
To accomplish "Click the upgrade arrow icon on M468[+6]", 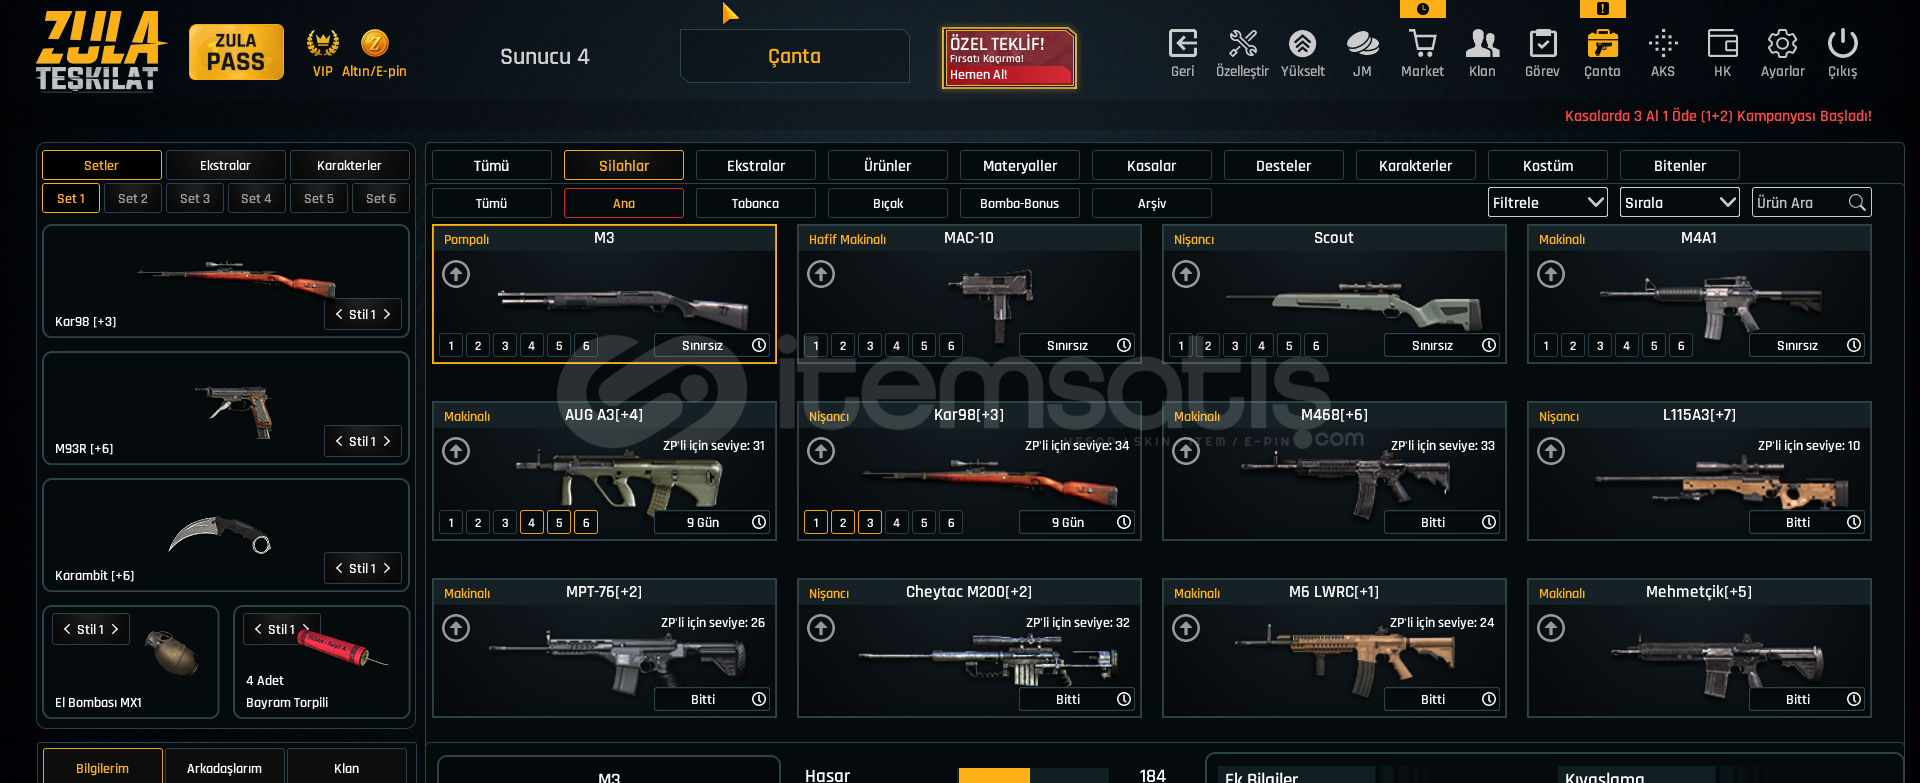I will [x=1186, y=451].
